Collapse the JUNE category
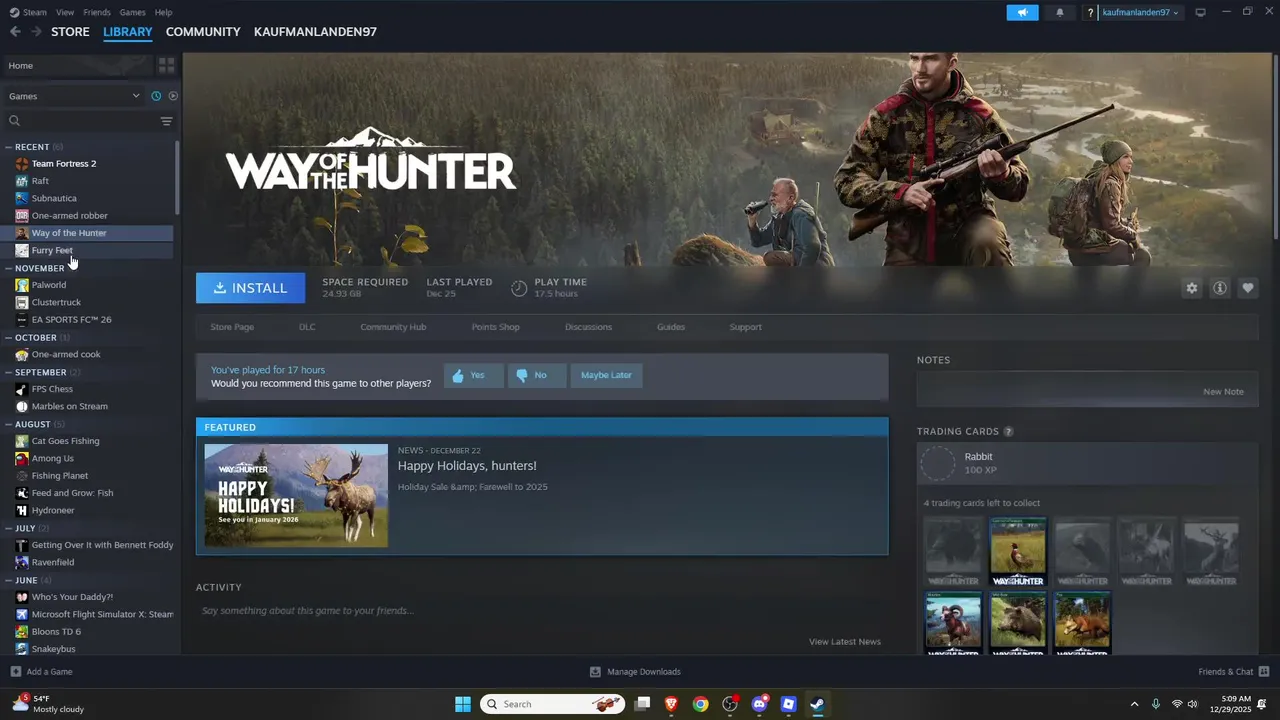Screen dimensions: 1280x720 click(x=9, y=580)
